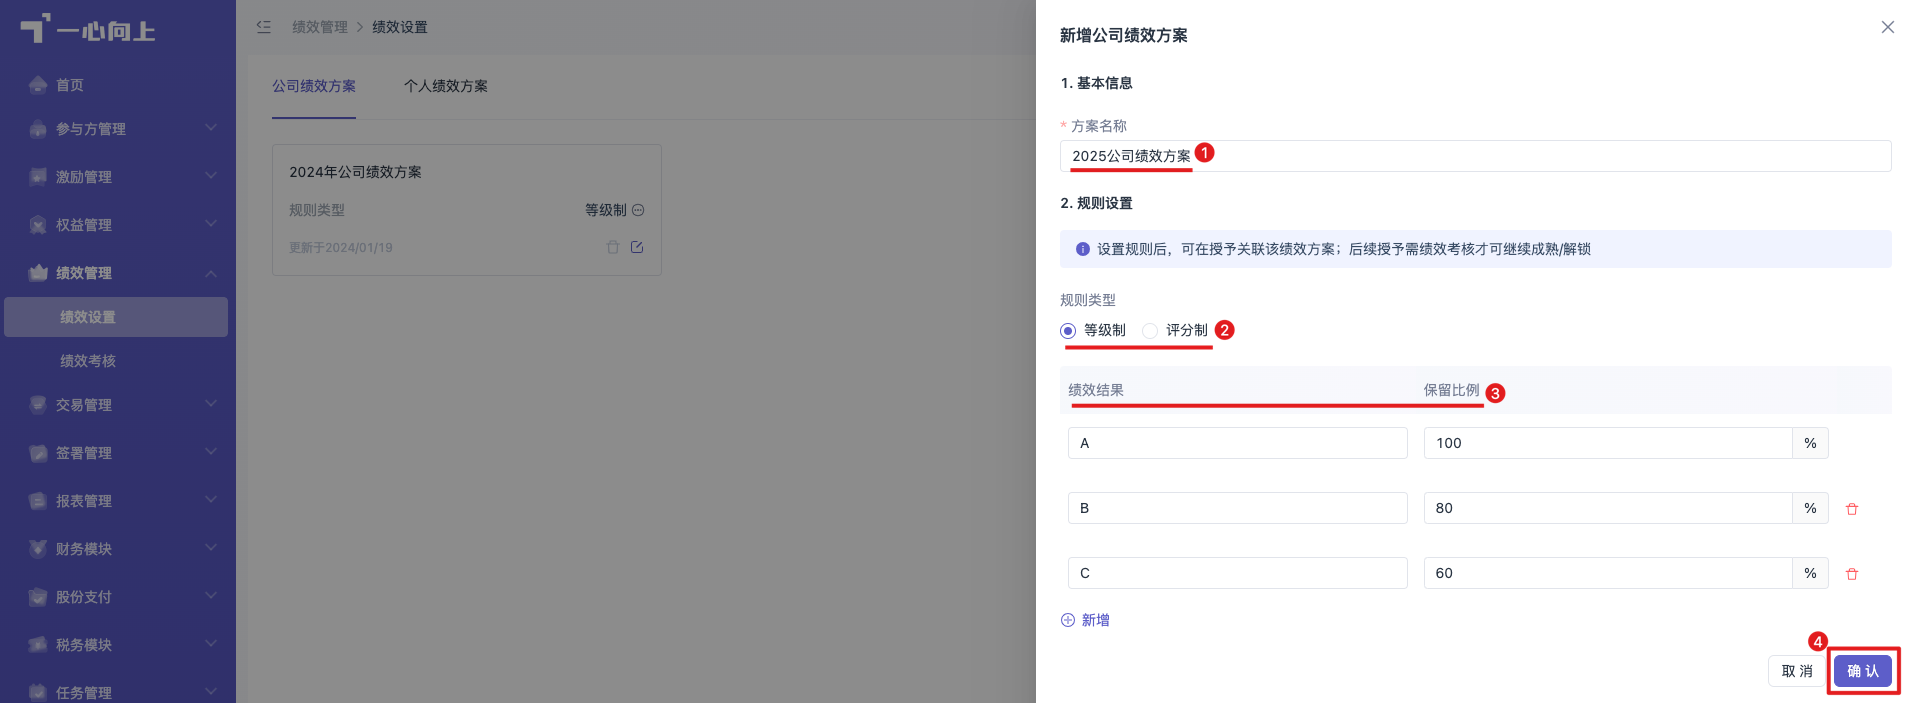This screenshot has width=1912, height=703.
Task: Delete the 2024年公司绩效方案 card via trash icon
Action: (x=613, y=247)
